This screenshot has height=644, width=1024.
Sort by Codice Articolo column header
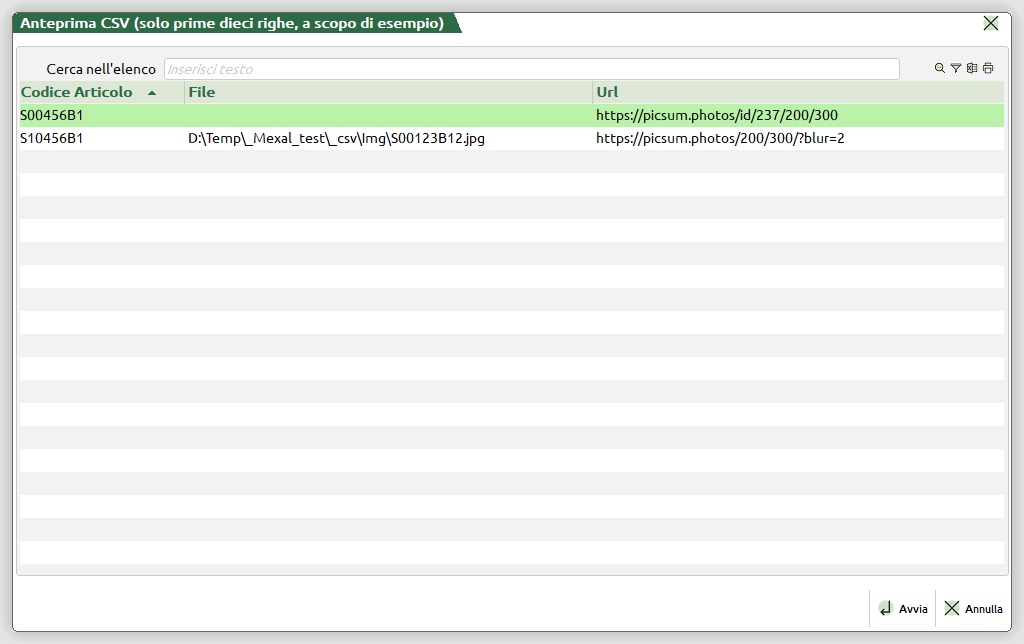77,92
